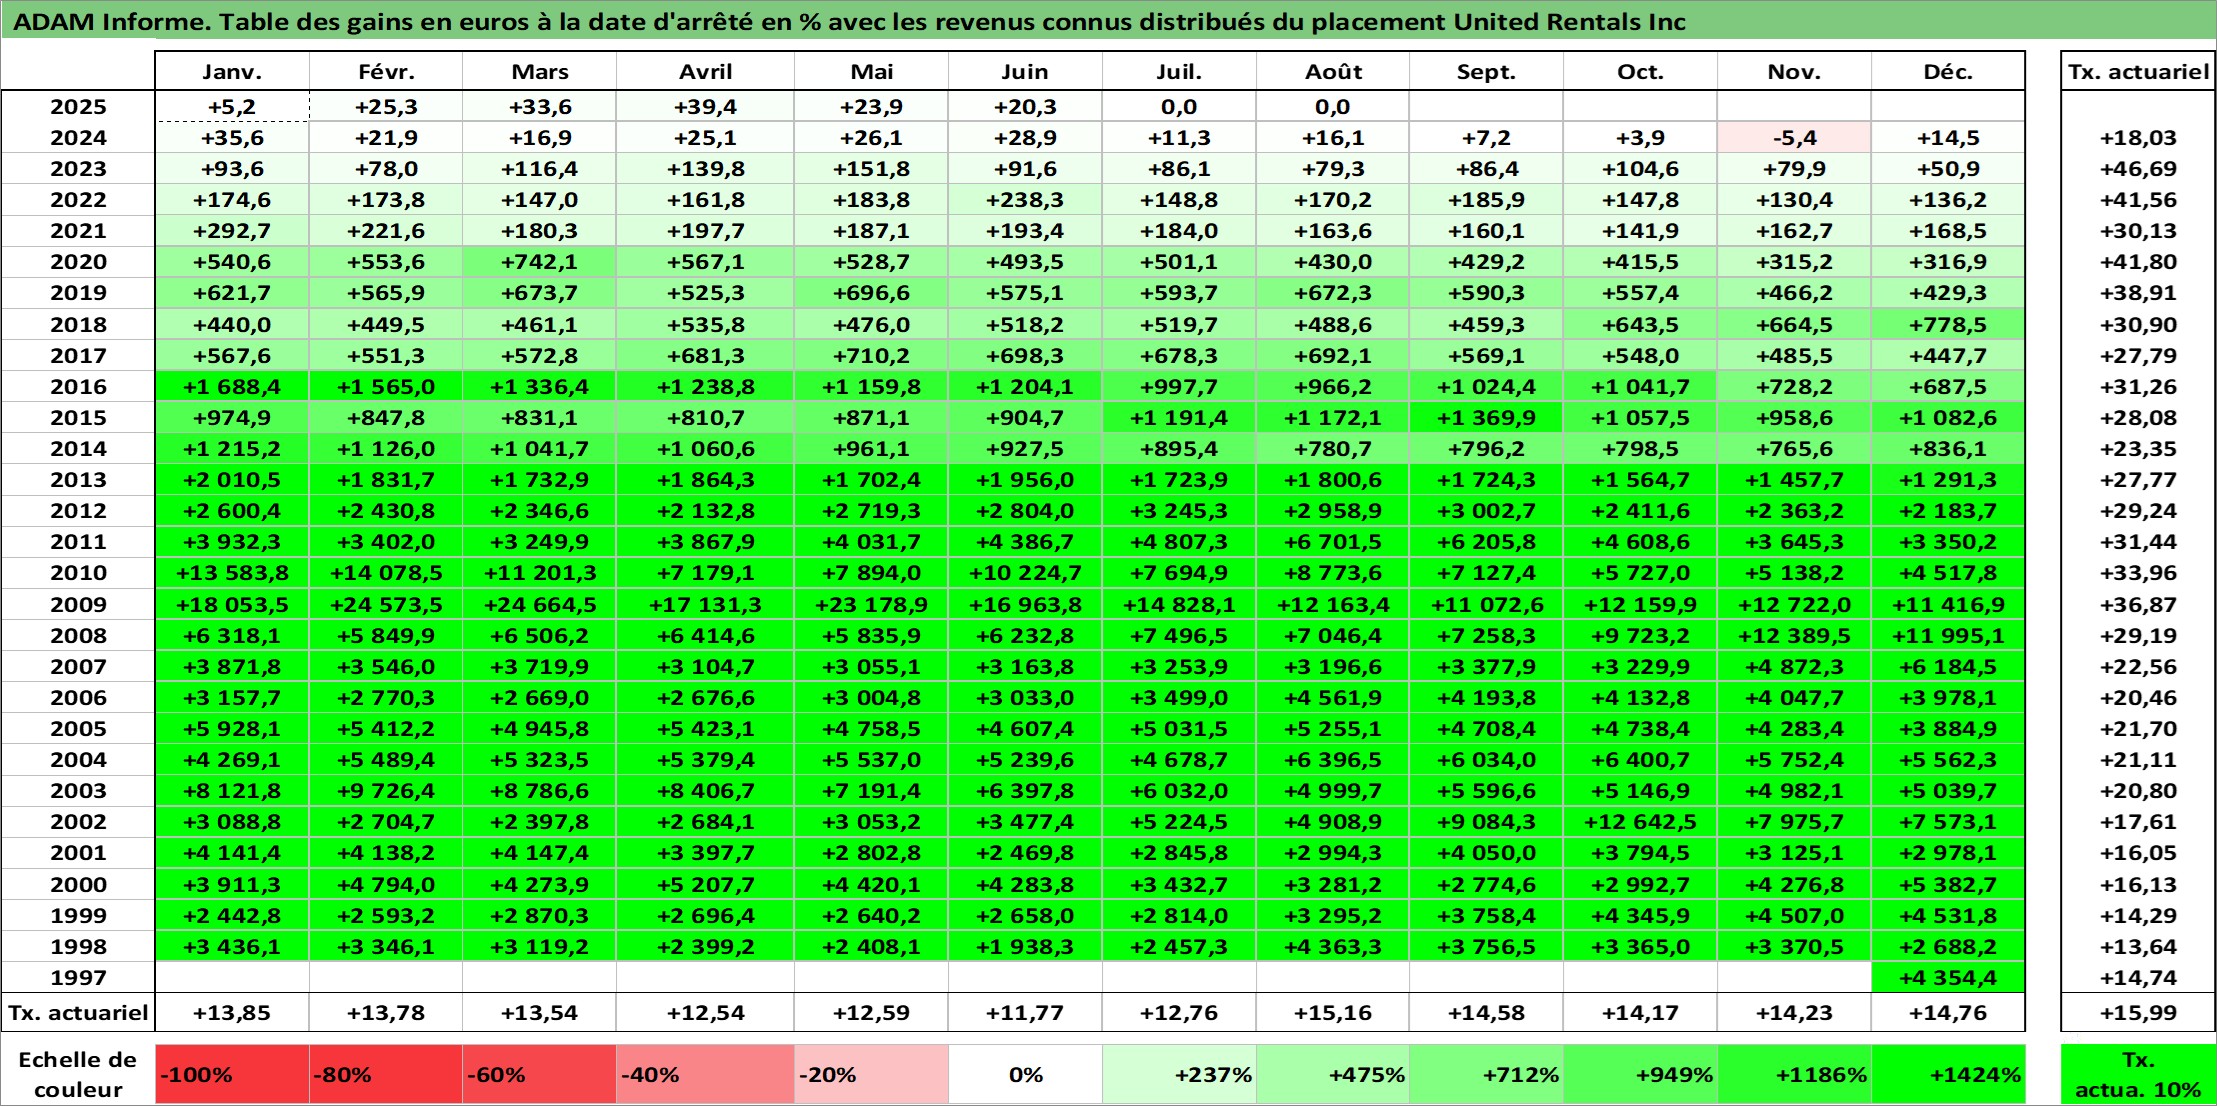Click the +14,76 Tx. actuariel for Déc.
This screenshot has width=2217, height=1106.
pyautogui.click(x=1948, y=1012)
